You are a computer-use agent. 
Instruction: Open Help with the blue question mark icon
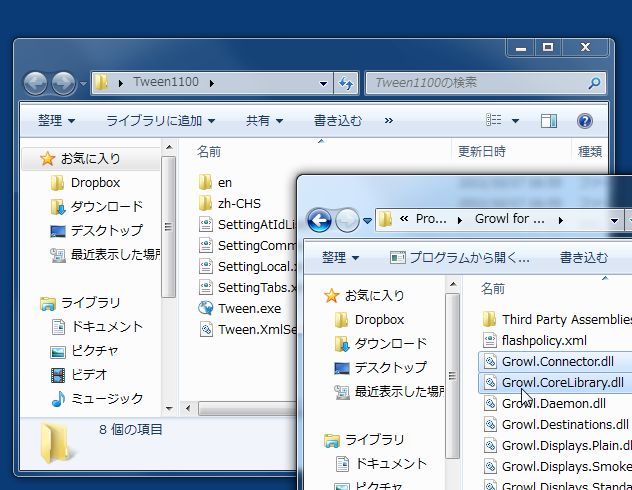(x=584, y=120)
